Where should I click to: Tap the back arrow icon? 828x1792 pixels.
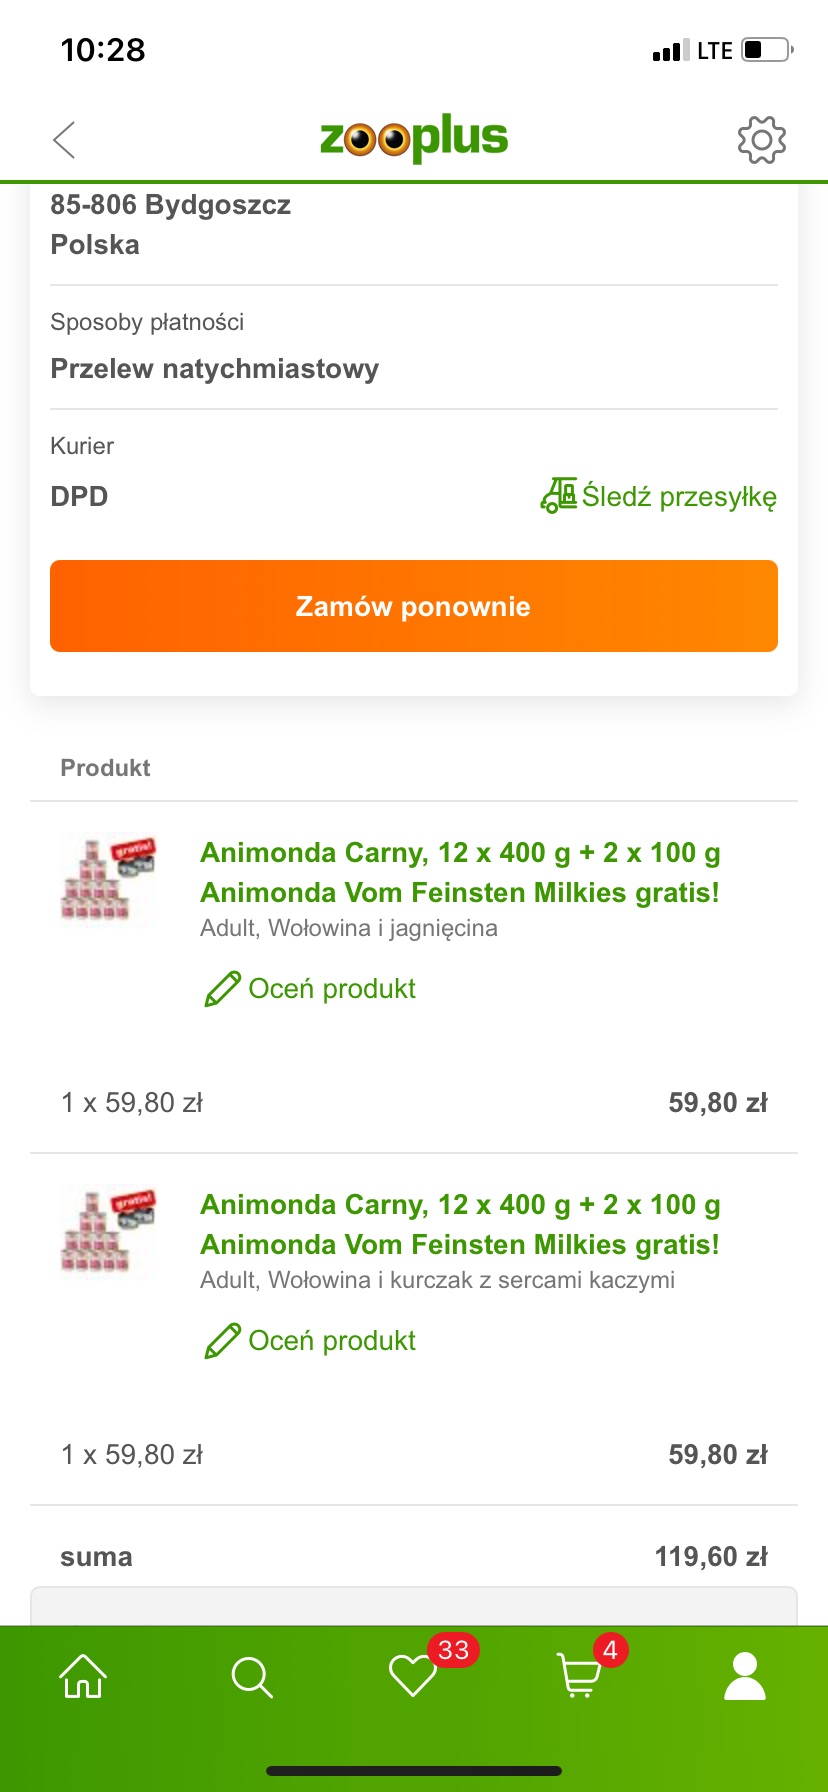pyautogui.click(x=64, y=140)
